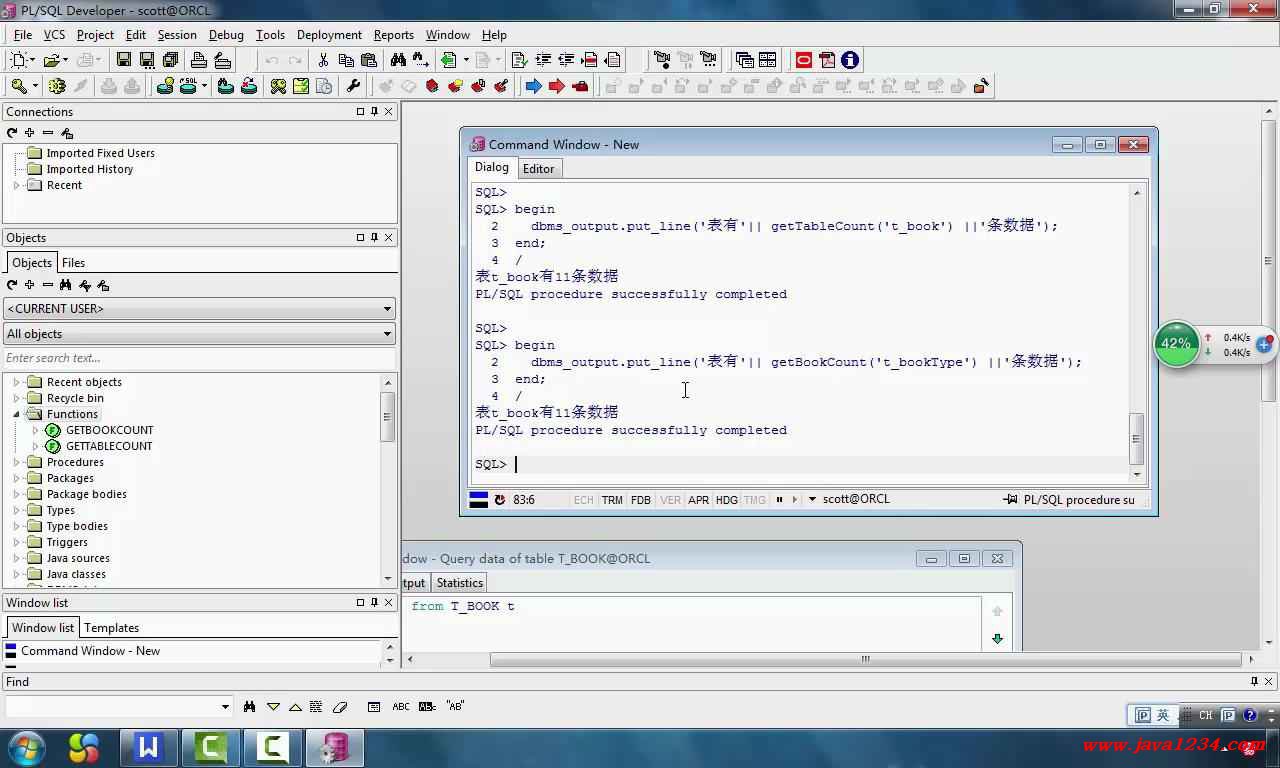Image resolution: width=1280 pixels, height=768 pixels.
Task: Click the Log on key icon
Action: tap(18, 86)
